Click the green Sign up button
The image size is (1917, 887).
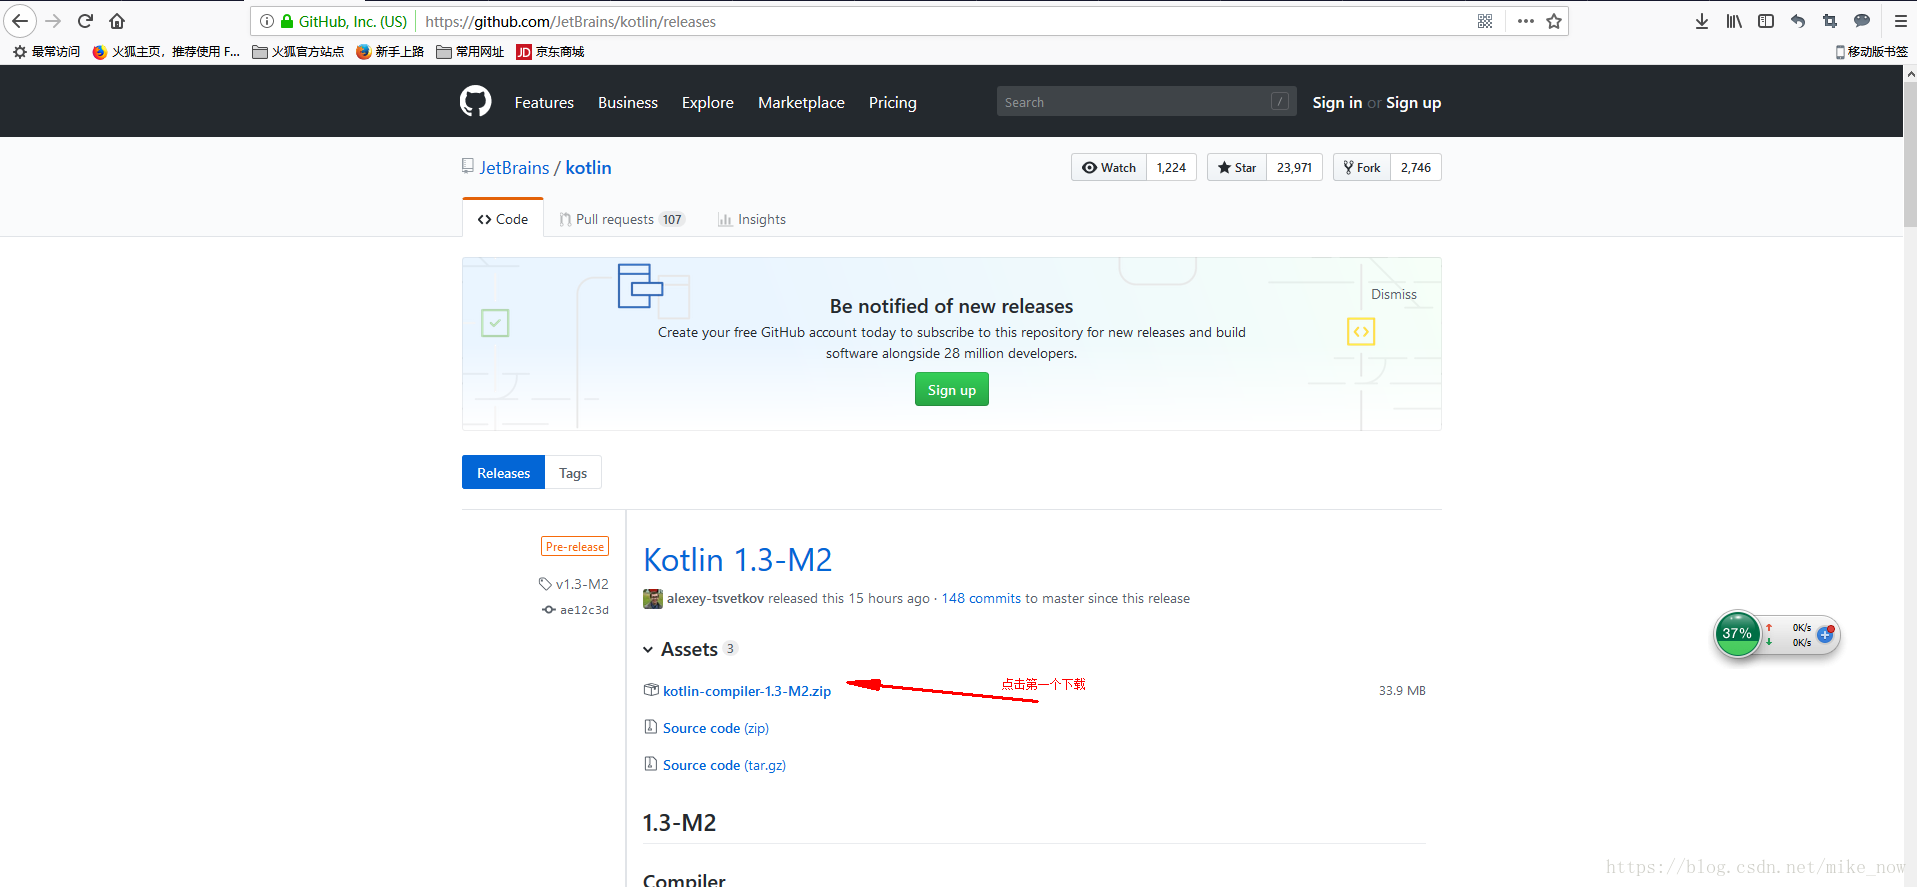click(x=952, y=390)
